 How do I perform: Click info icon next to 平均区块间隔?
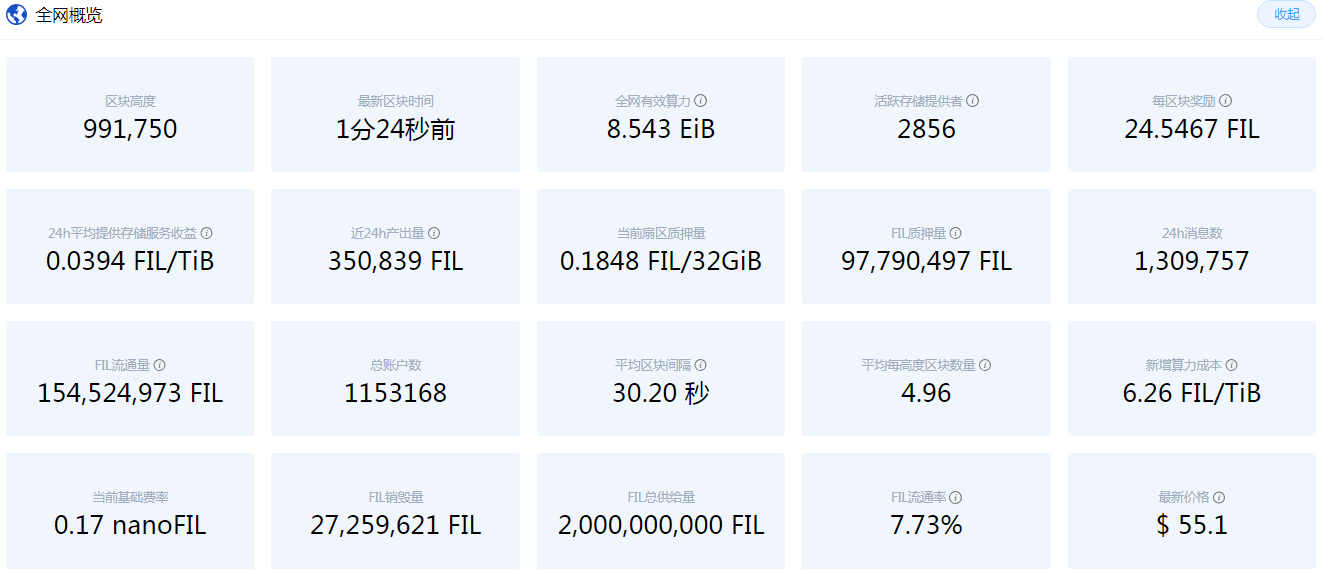pyautogui.click(x=701, y=365)
